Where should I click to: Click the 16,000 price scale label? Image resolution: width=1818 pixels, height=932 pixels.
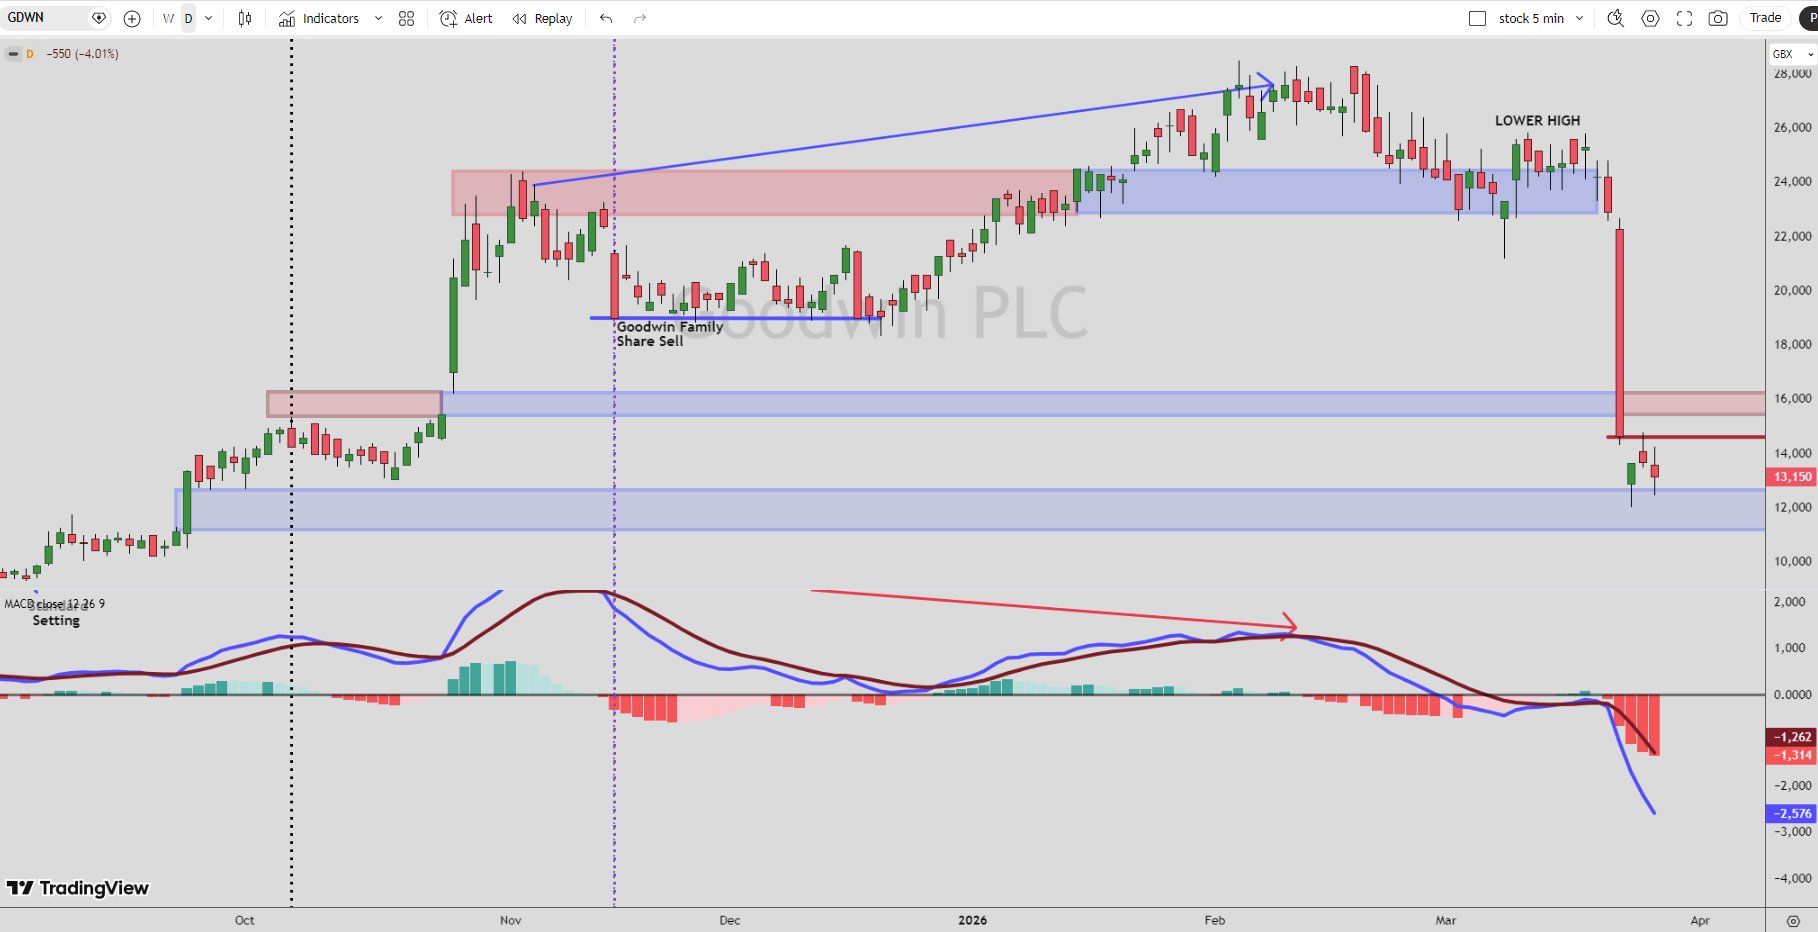[1792, 398]
